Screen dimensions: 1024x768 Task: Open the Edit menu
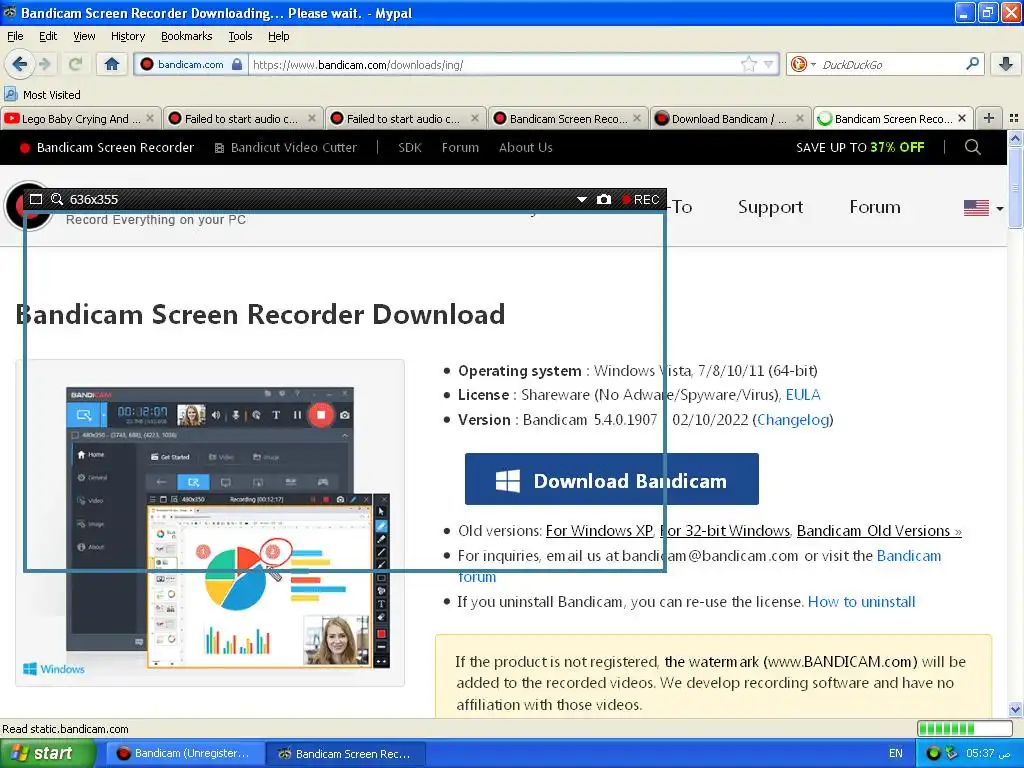(x=48, y=36)
